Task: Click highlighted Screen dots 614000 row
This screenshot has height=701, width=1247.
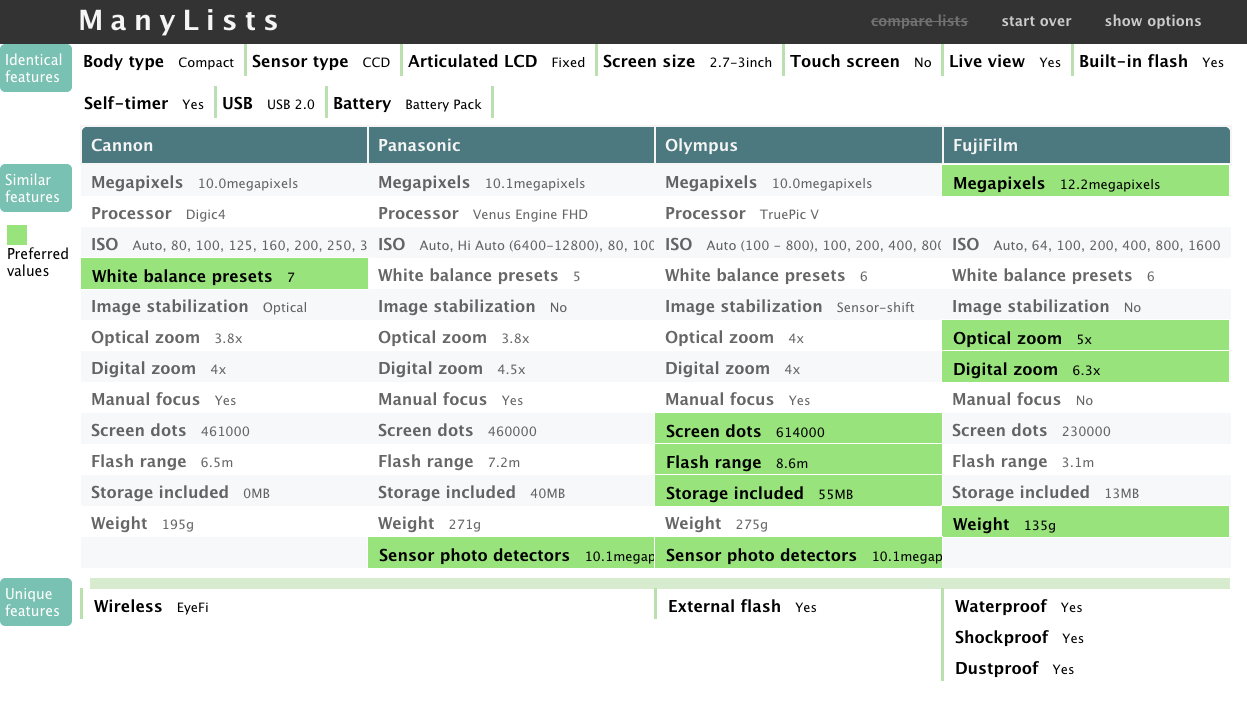Action: [x=798, y=431]
